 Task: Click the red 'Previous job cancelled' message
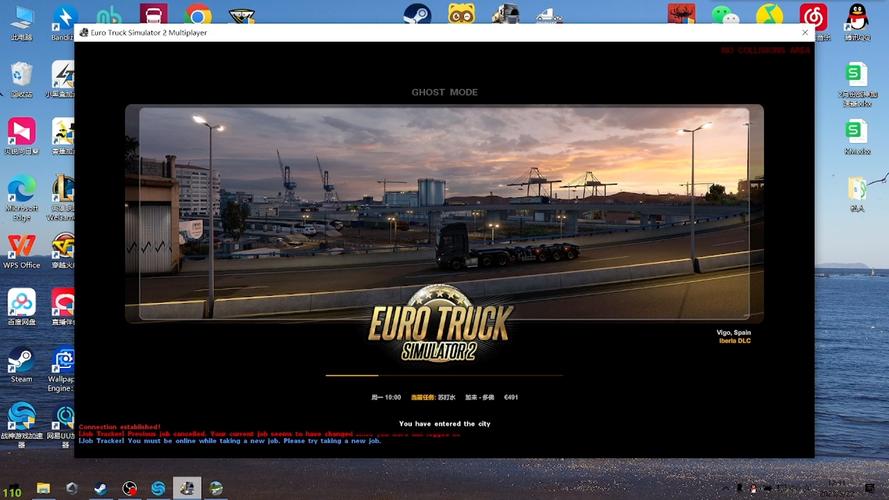269,434
